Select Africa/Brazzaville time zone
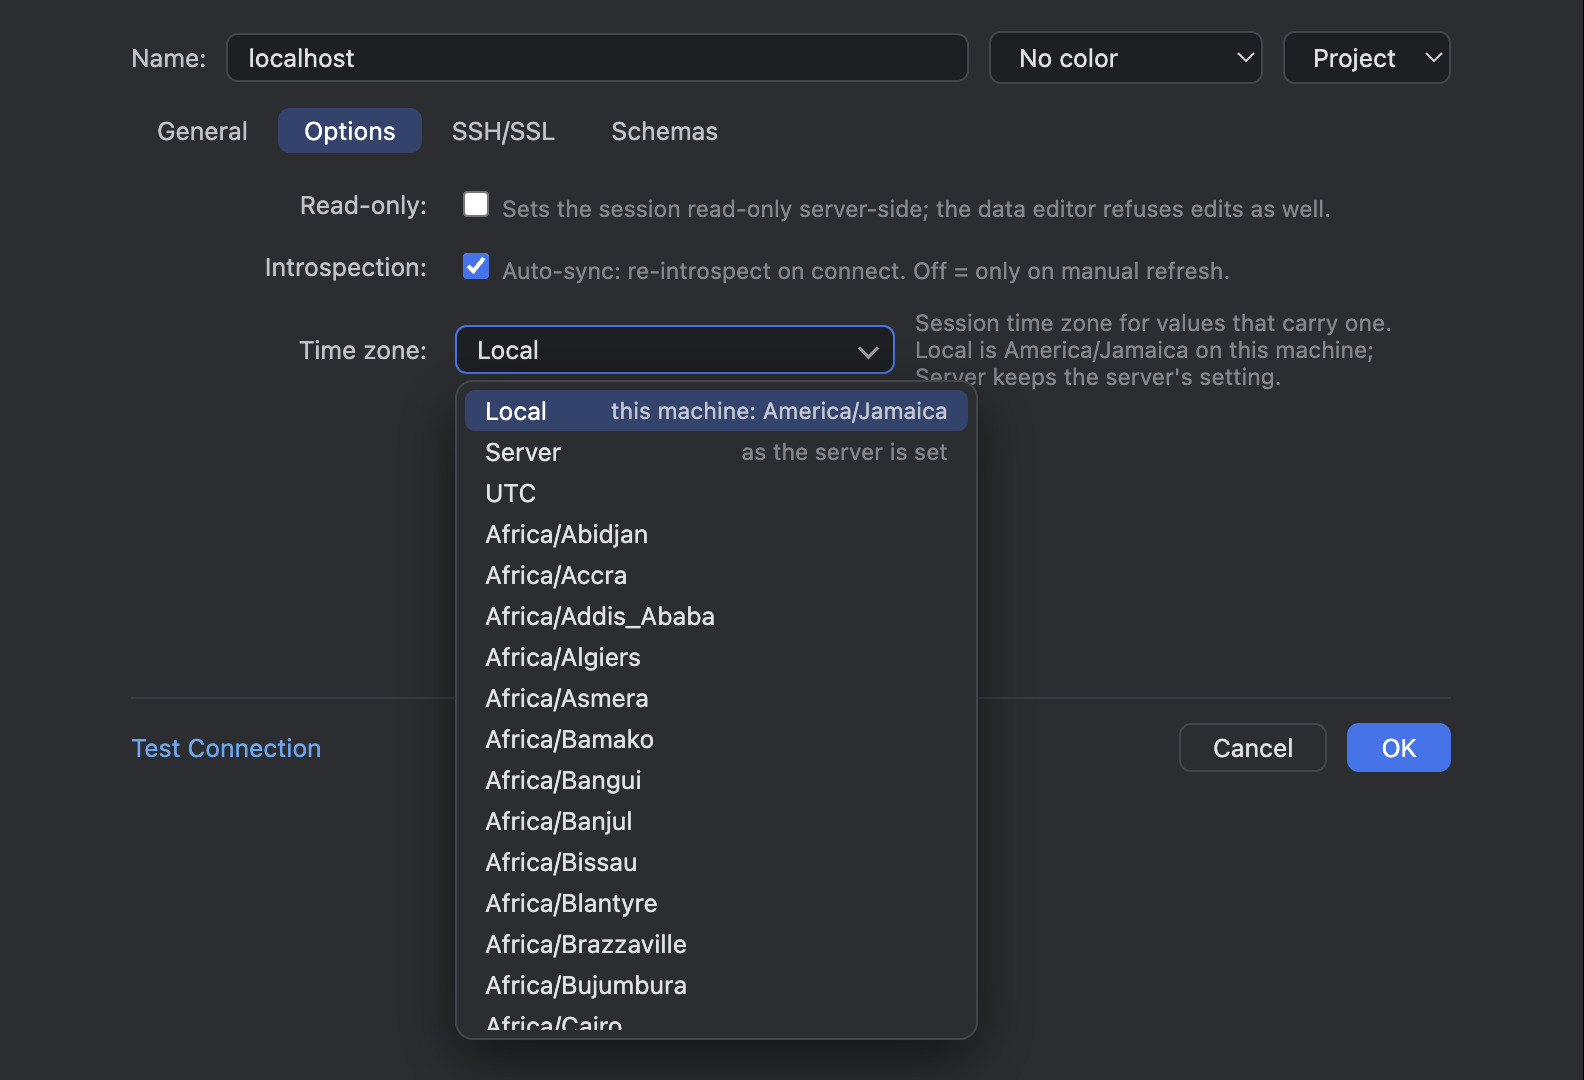 (x=716, y=944)
